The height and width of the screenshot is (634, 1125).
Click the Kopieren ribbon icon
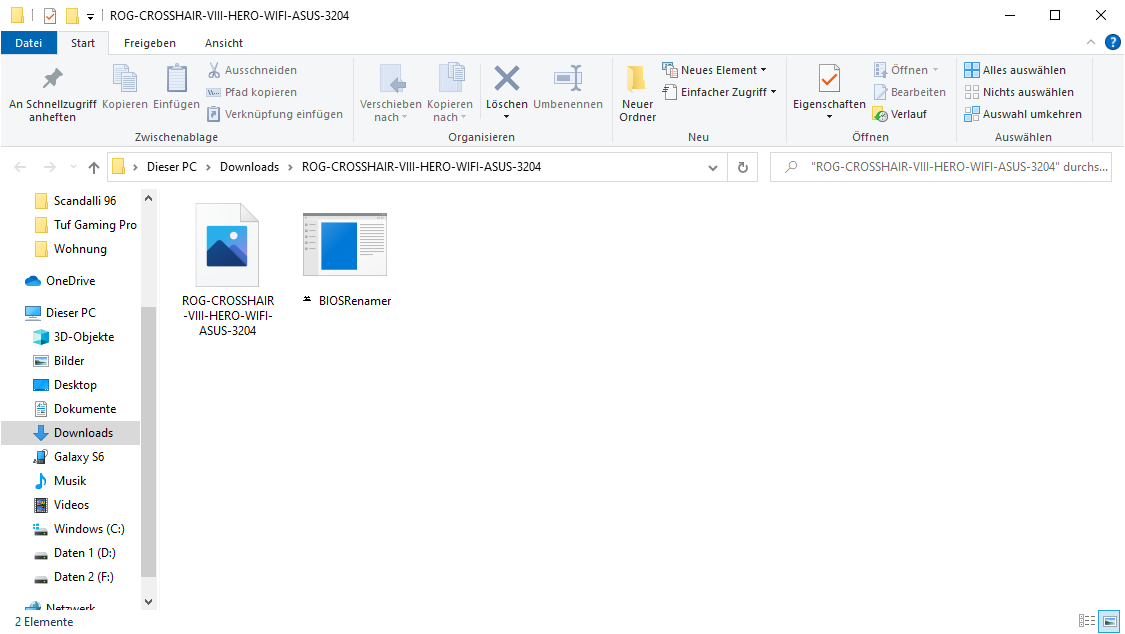click(x=125, y=79)
